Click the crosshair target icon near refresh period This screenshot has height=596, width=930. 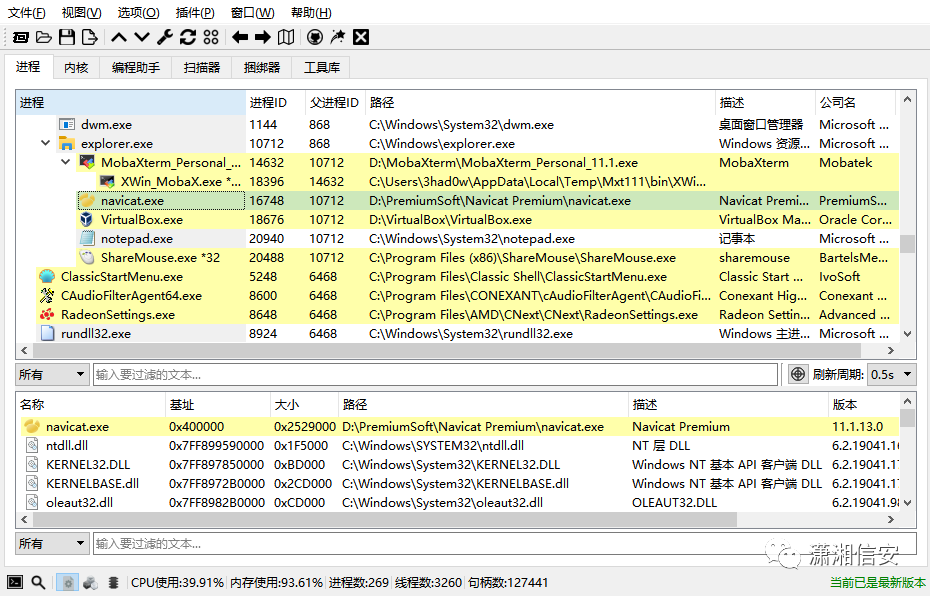pos(798,374)
